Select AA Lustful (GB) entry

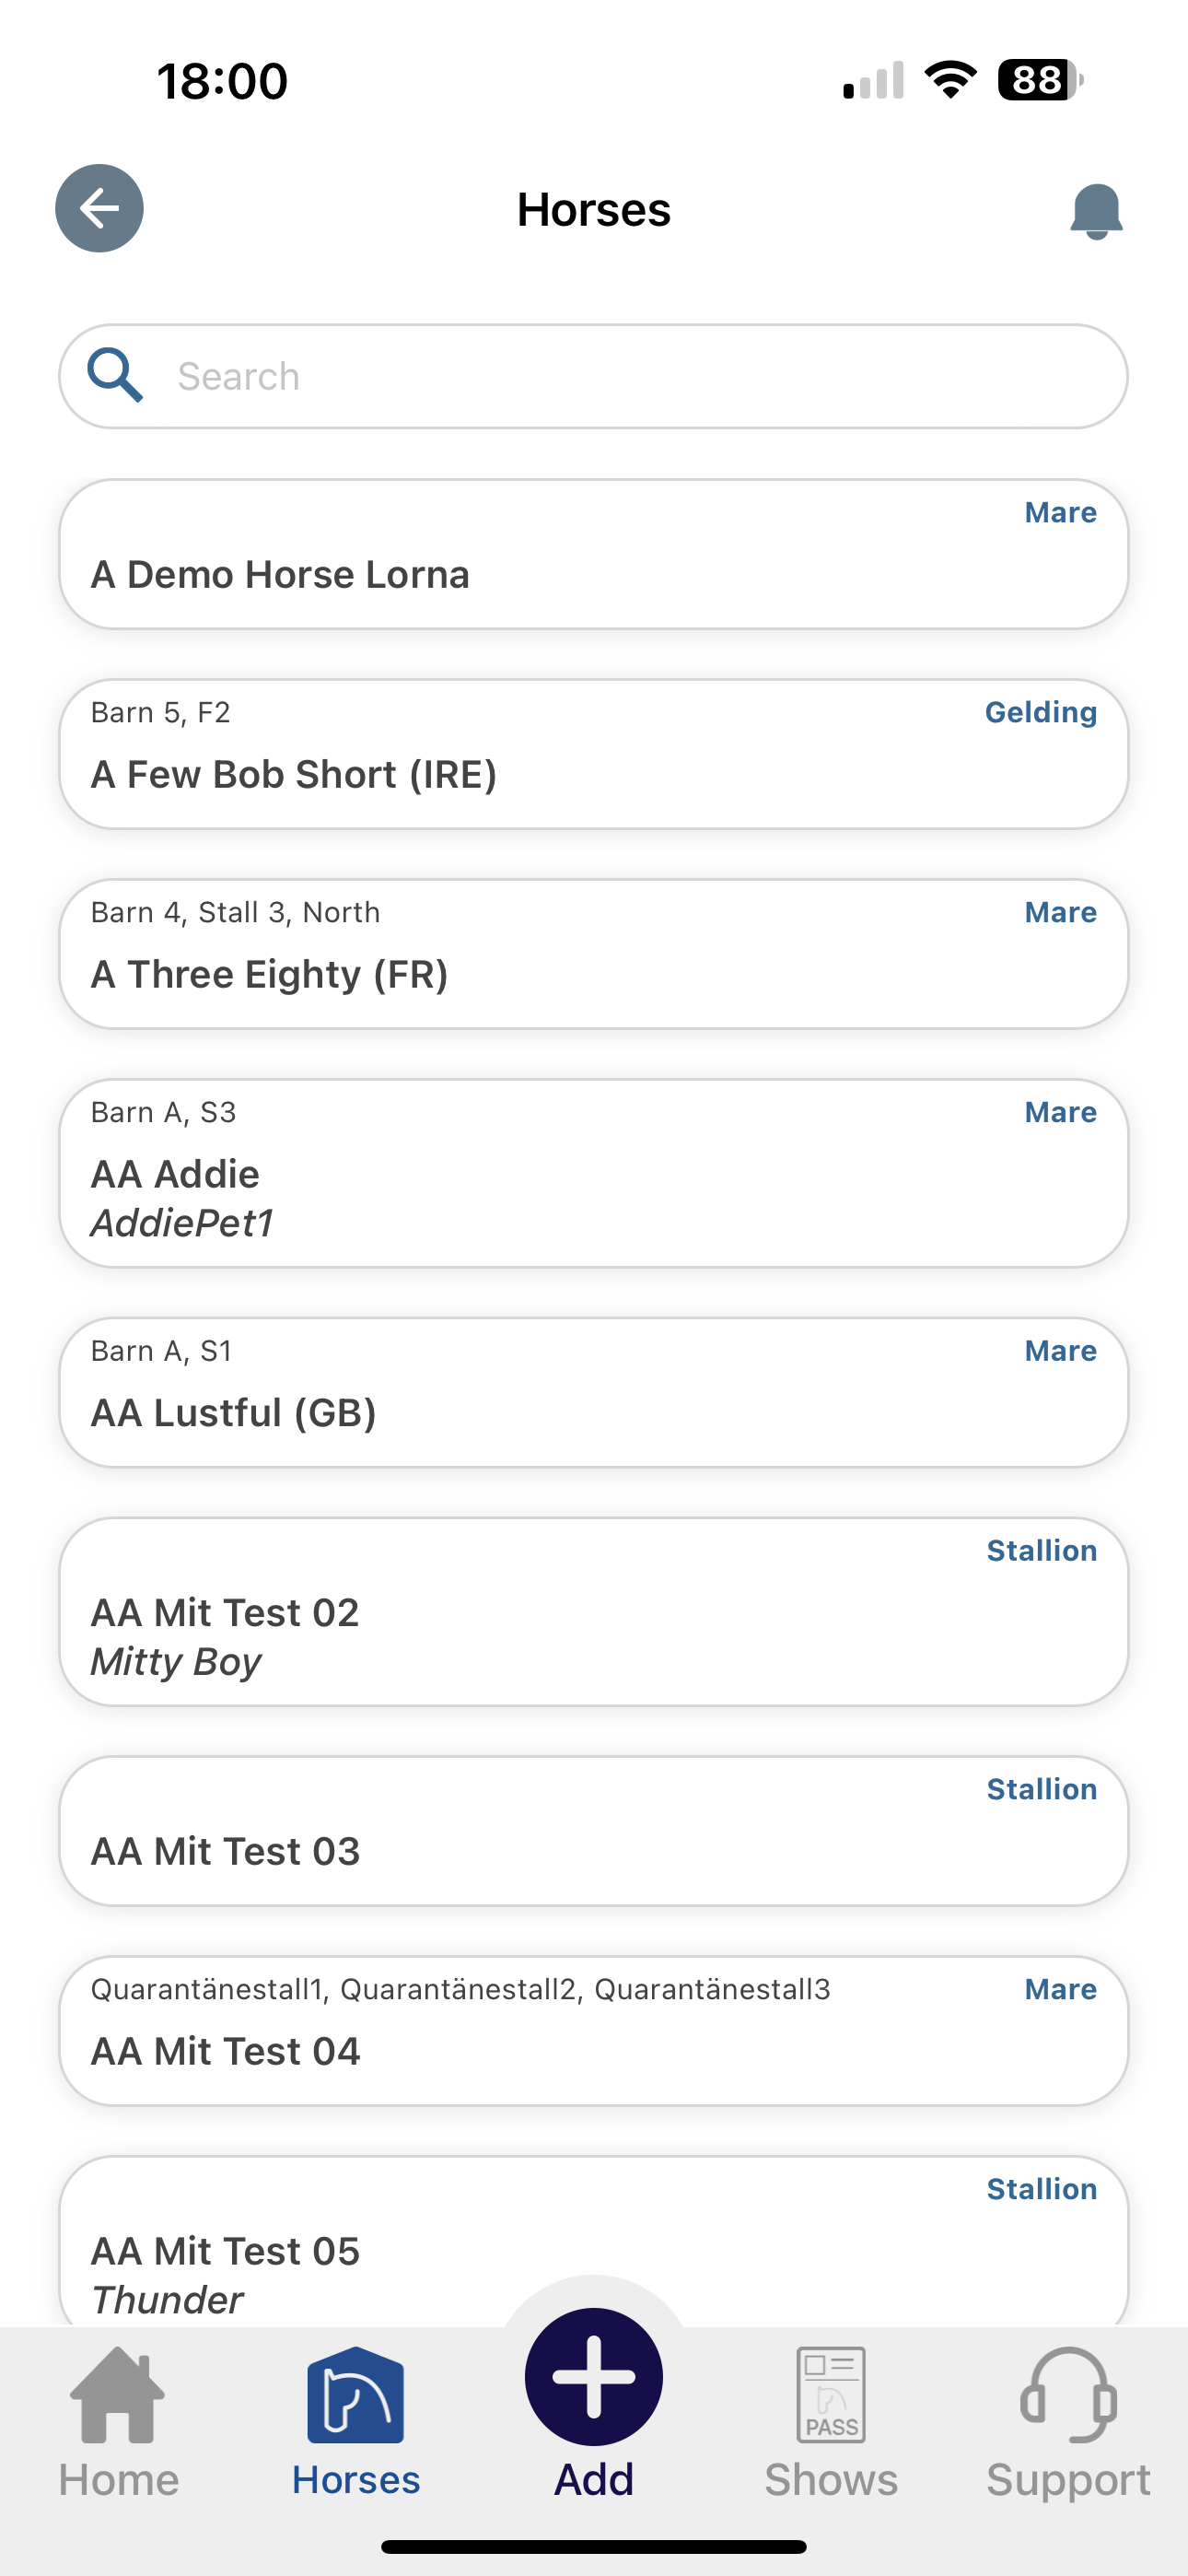[x=594, y=1392]
